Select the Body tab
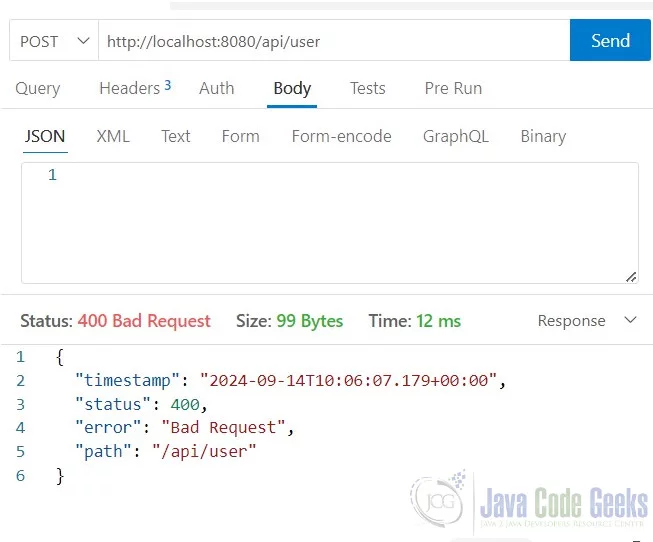The width and height of the screenshot is (653, 542). click(292, 88)
